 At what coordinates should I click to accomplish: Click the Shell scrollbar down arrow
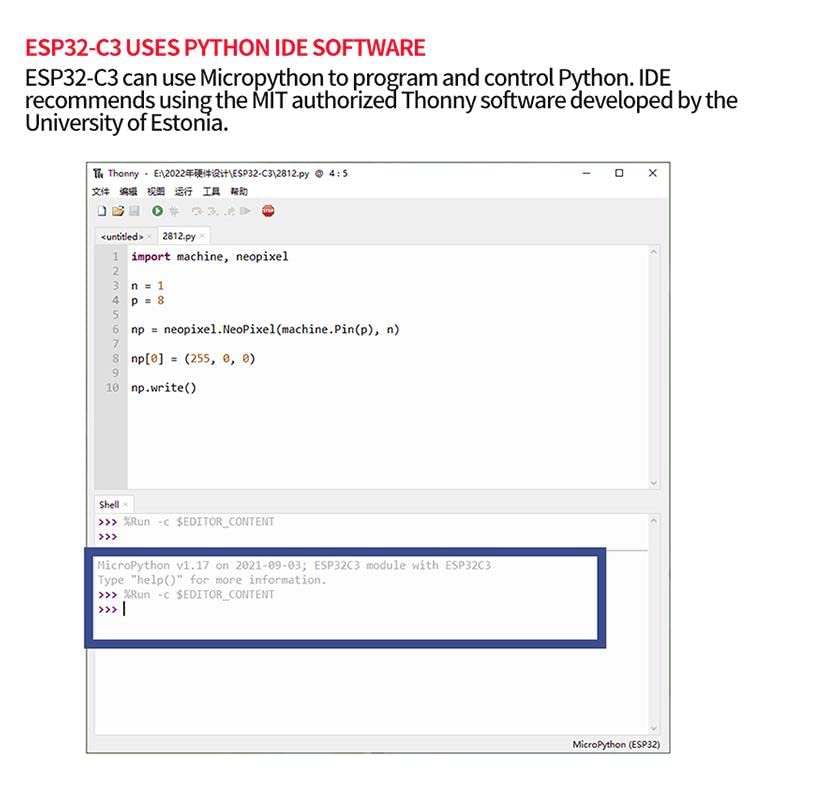[x=655, y=728]
